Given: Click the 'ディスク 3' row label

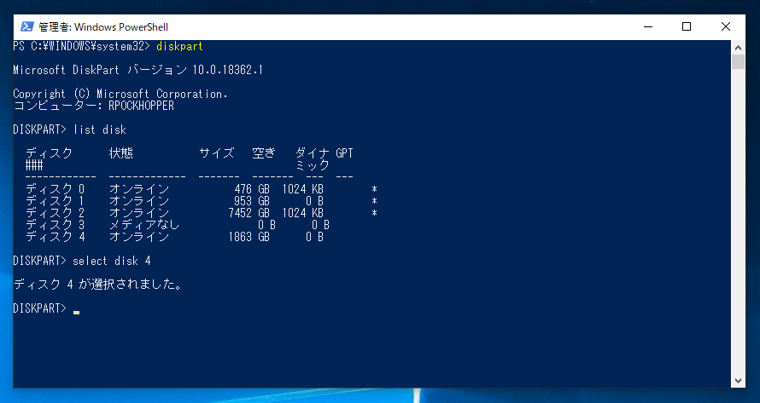Looking at the screenshot, I should pyautogui.click(x=55, y=225).
